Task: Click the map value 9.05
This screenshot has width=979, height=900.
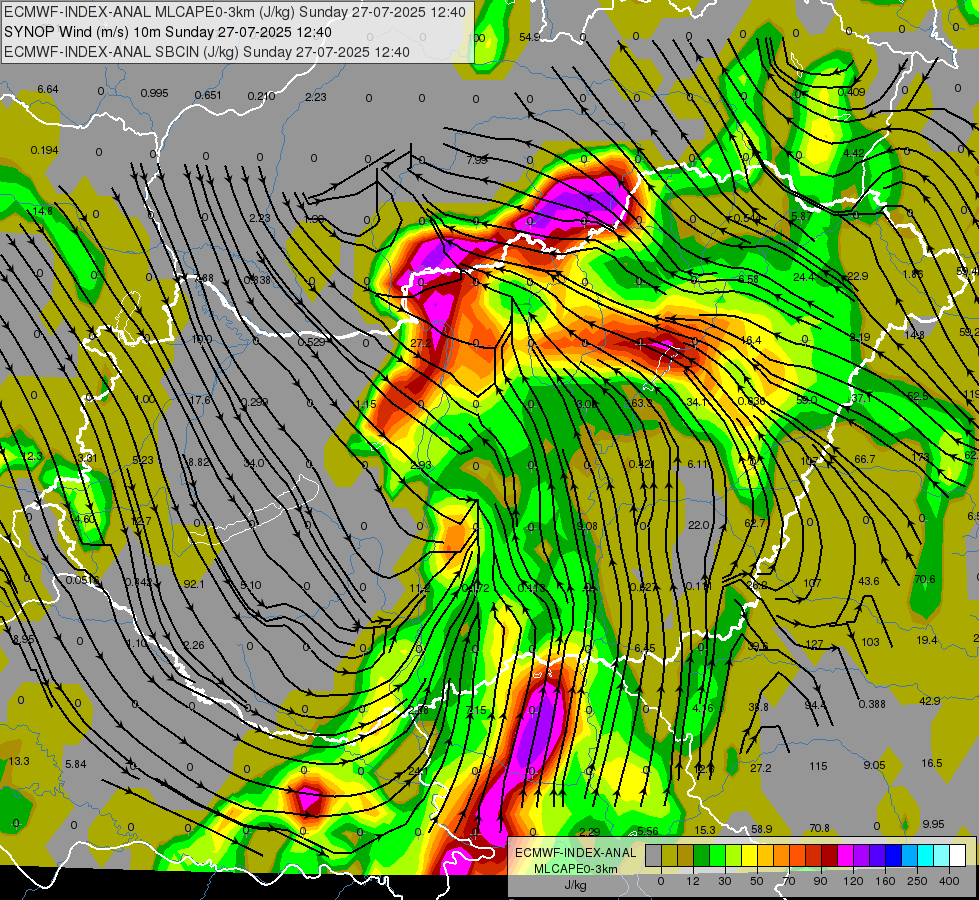Action: pos(874,764)
